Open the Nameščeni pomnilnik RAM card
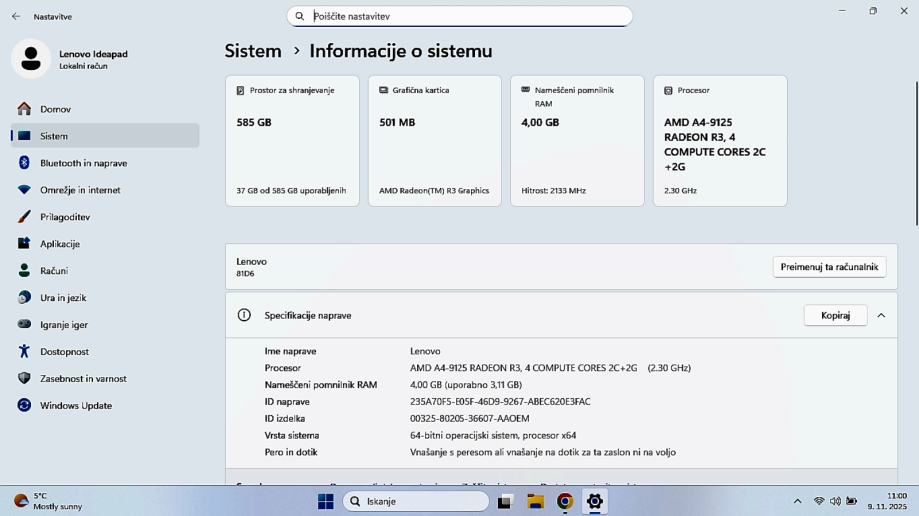The height and width of the screenshot is (516, 919). pos(577,141)
